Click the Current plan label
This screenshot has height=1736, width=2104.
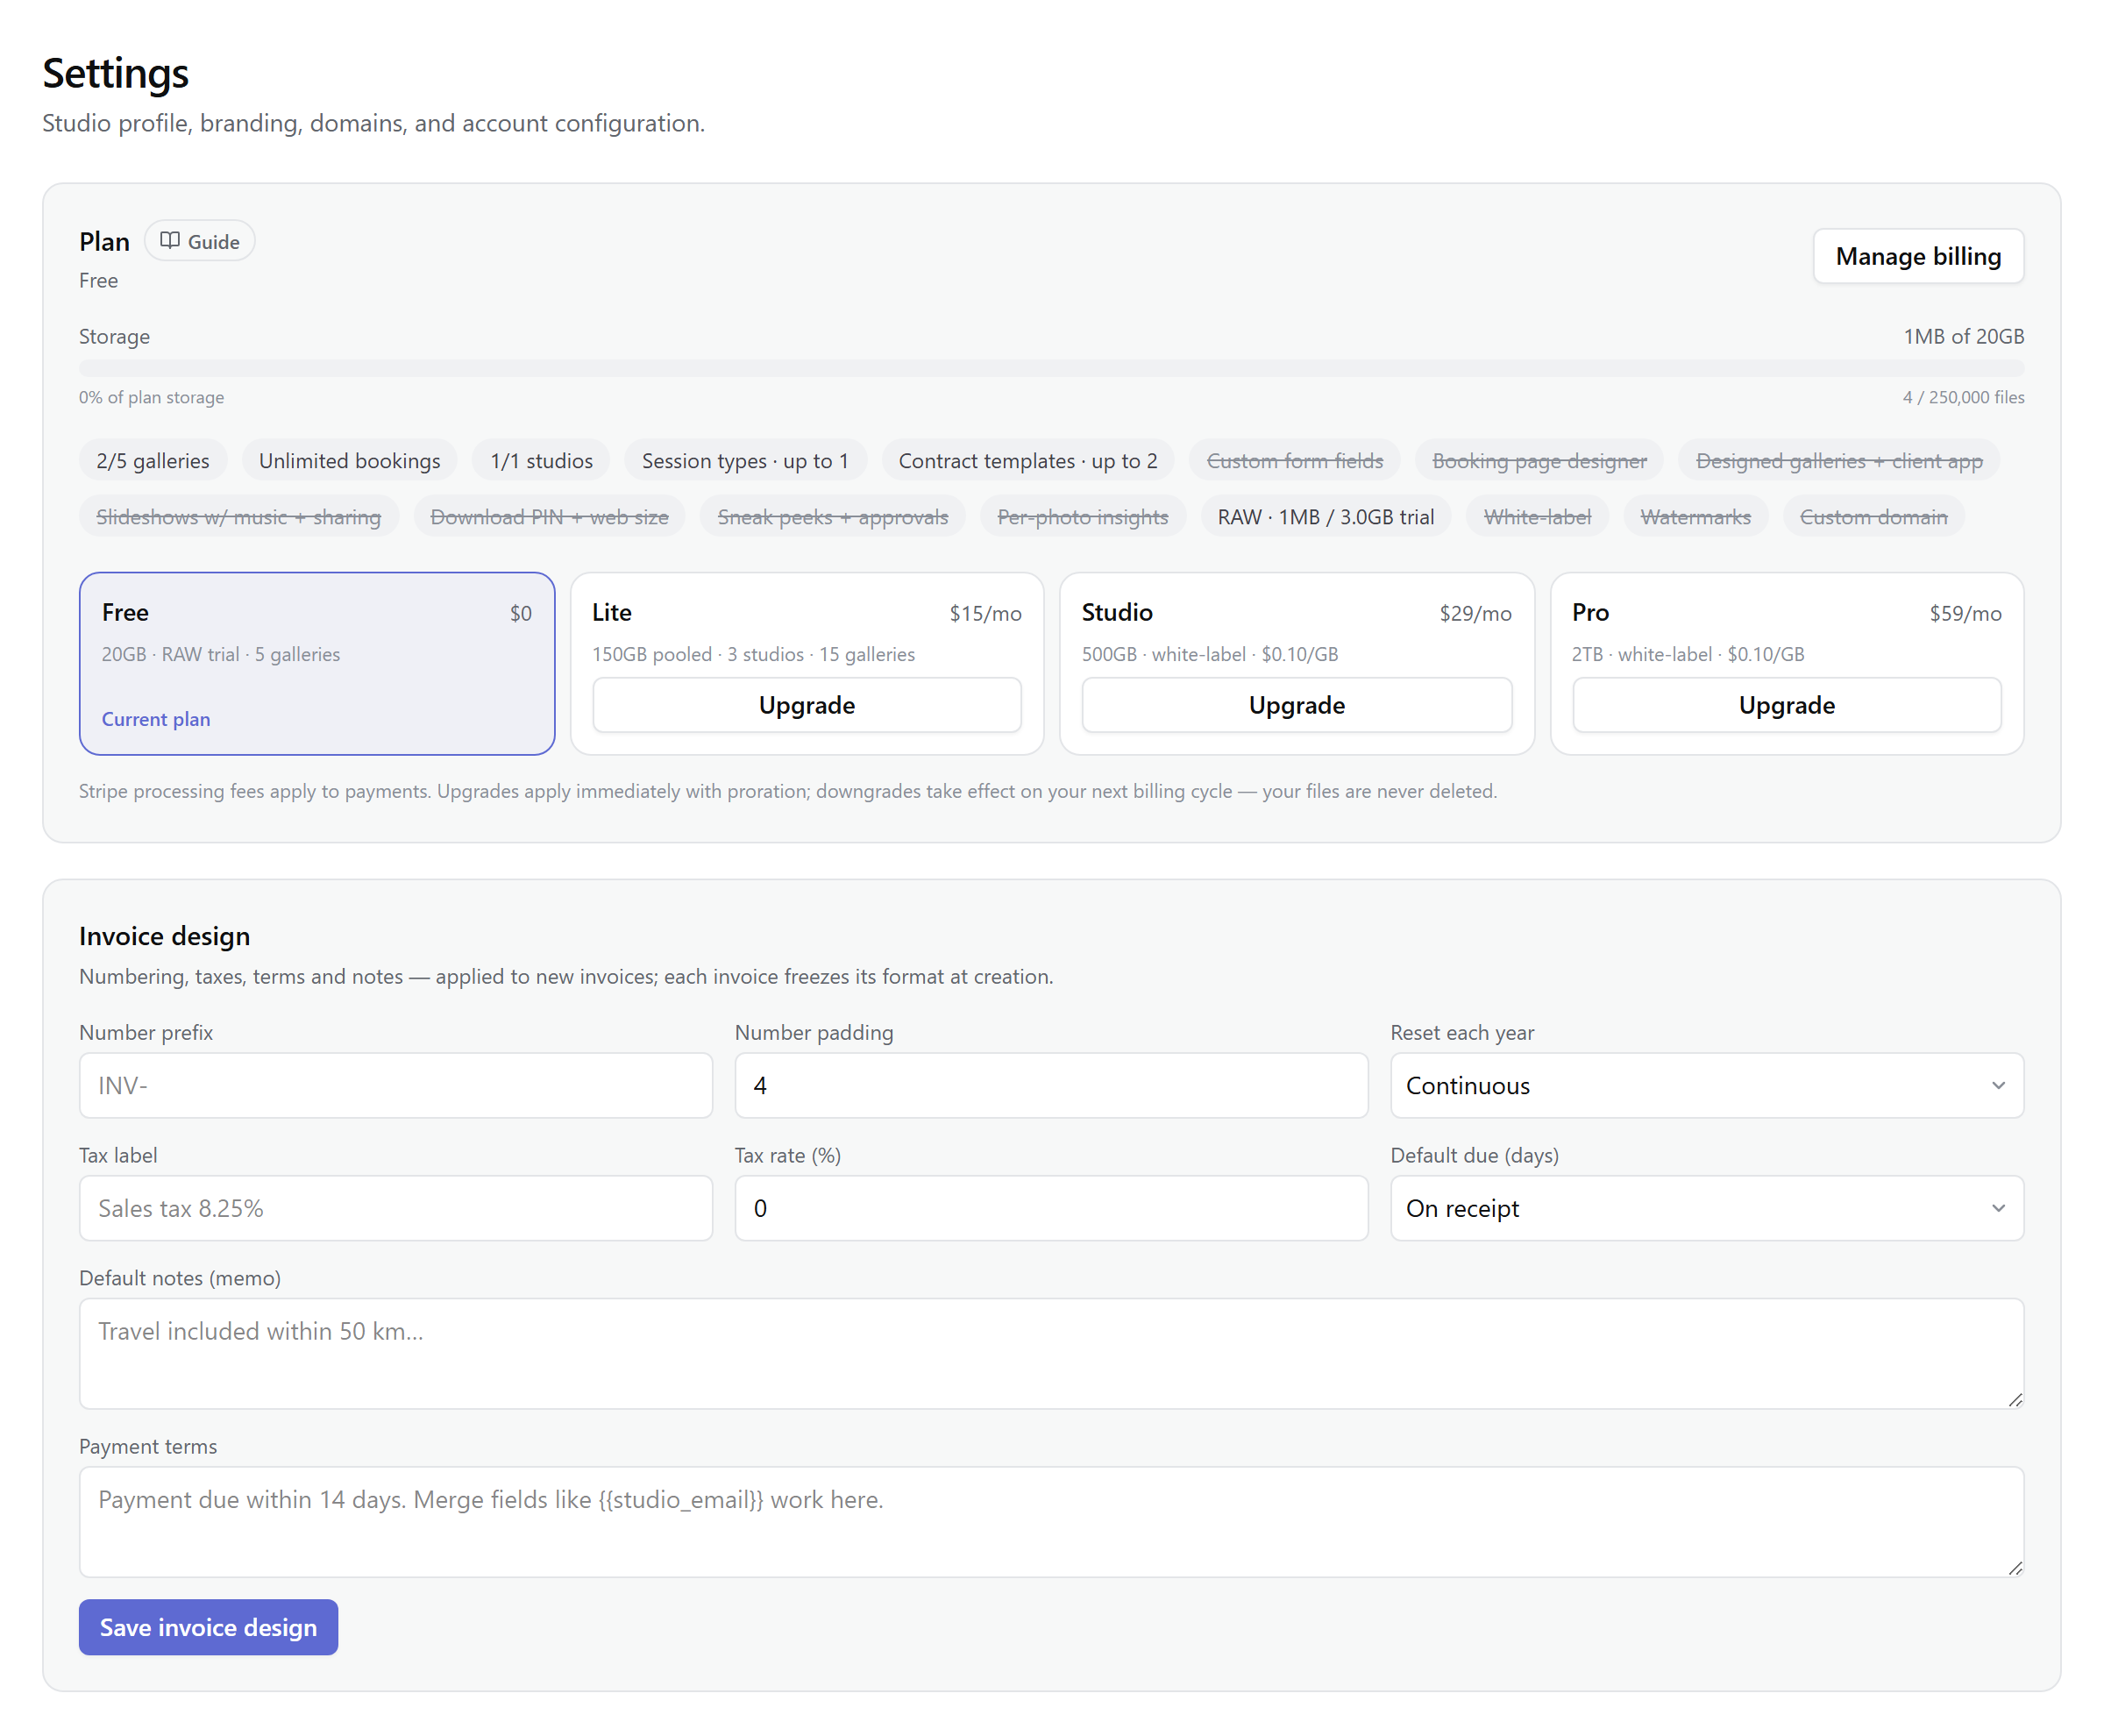(x=156, y=719)
